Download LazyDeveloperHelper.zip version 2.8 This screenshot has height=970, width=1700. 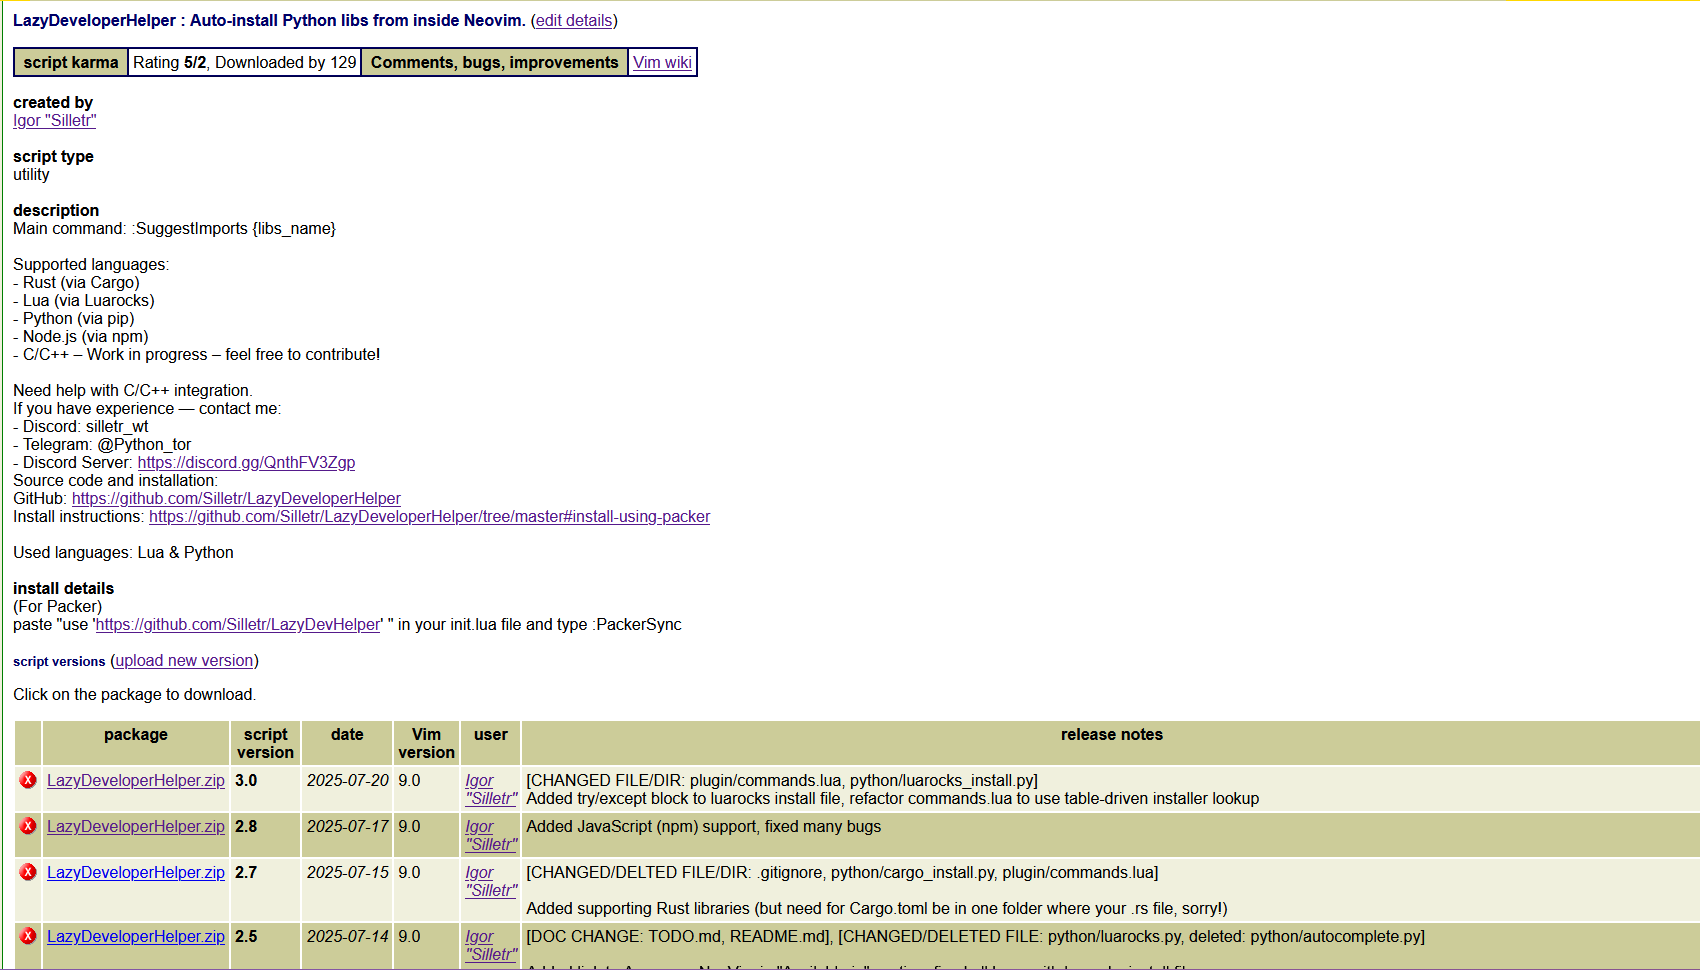[136, 826]
